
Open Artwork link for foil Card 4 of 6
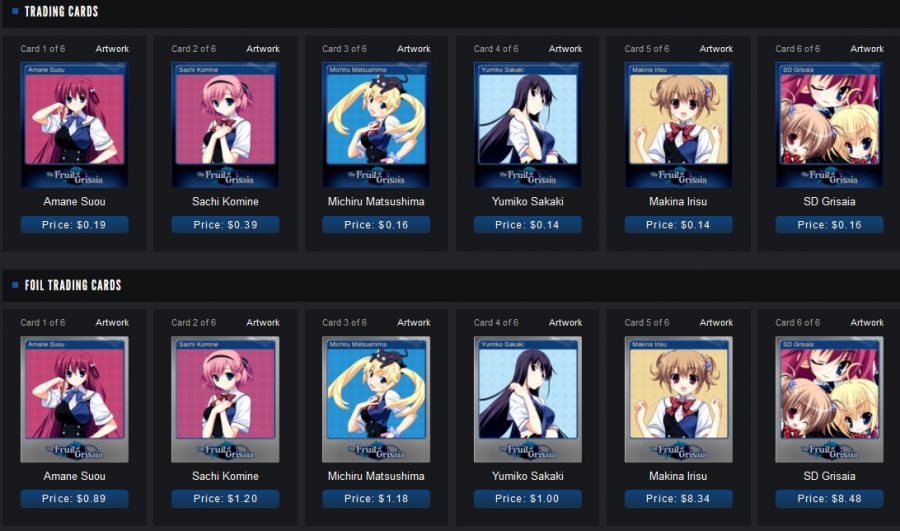click(565, 323)
